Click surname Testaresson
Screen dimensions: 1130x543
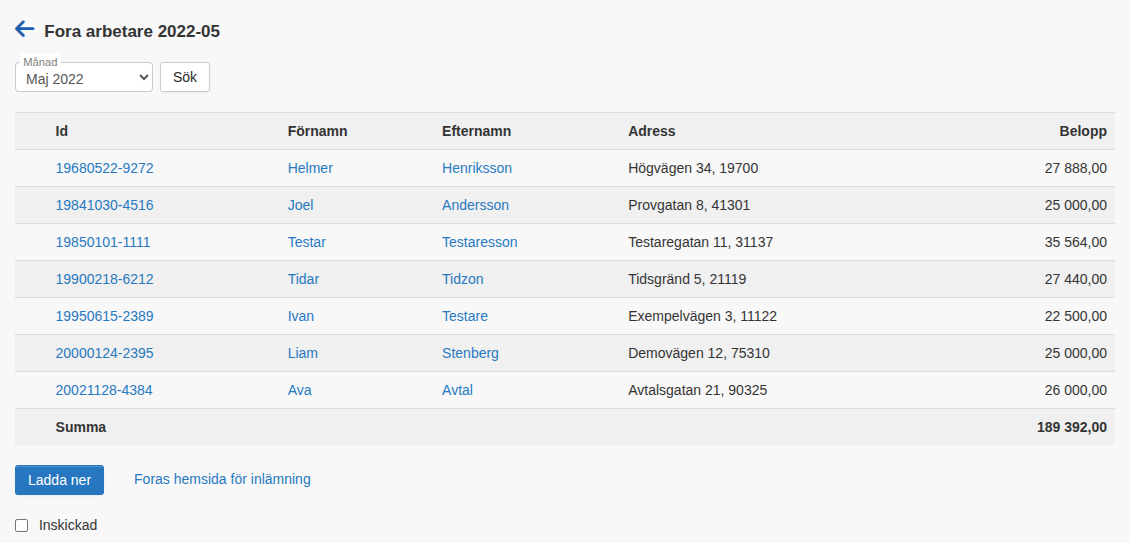(x=480, y=242)
